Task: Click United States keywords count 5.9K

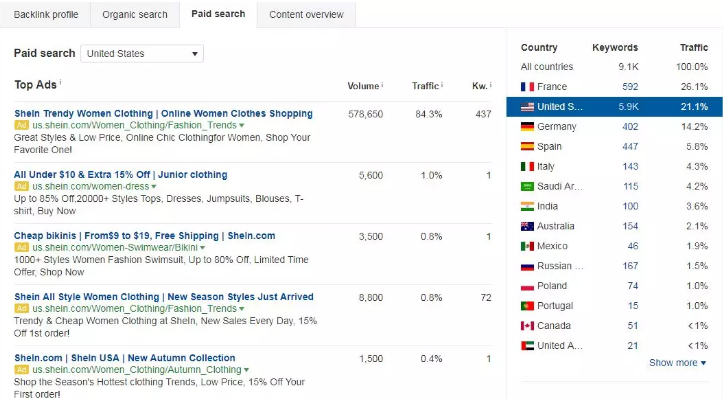Action: pyautogui.click(x=628, y=107)
